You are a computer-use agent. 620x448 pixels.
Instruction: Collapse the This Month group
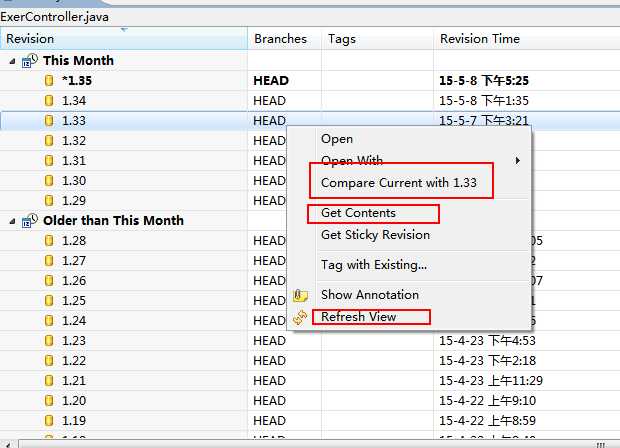[x=12, y=61]
